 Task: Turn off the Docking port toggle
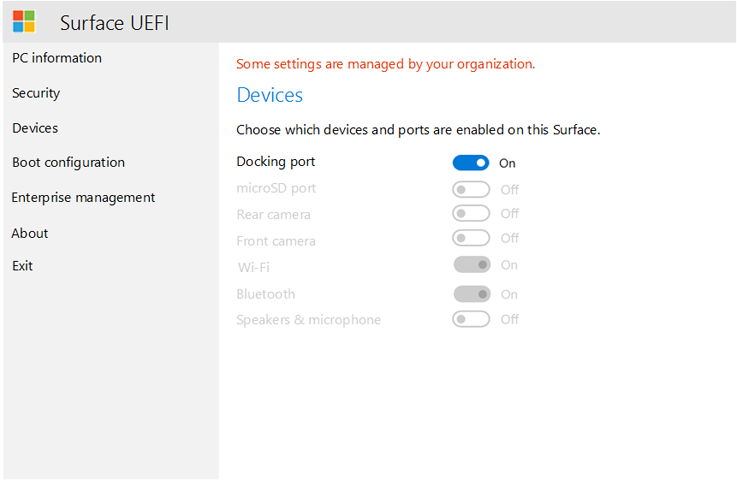click(471, 163)
